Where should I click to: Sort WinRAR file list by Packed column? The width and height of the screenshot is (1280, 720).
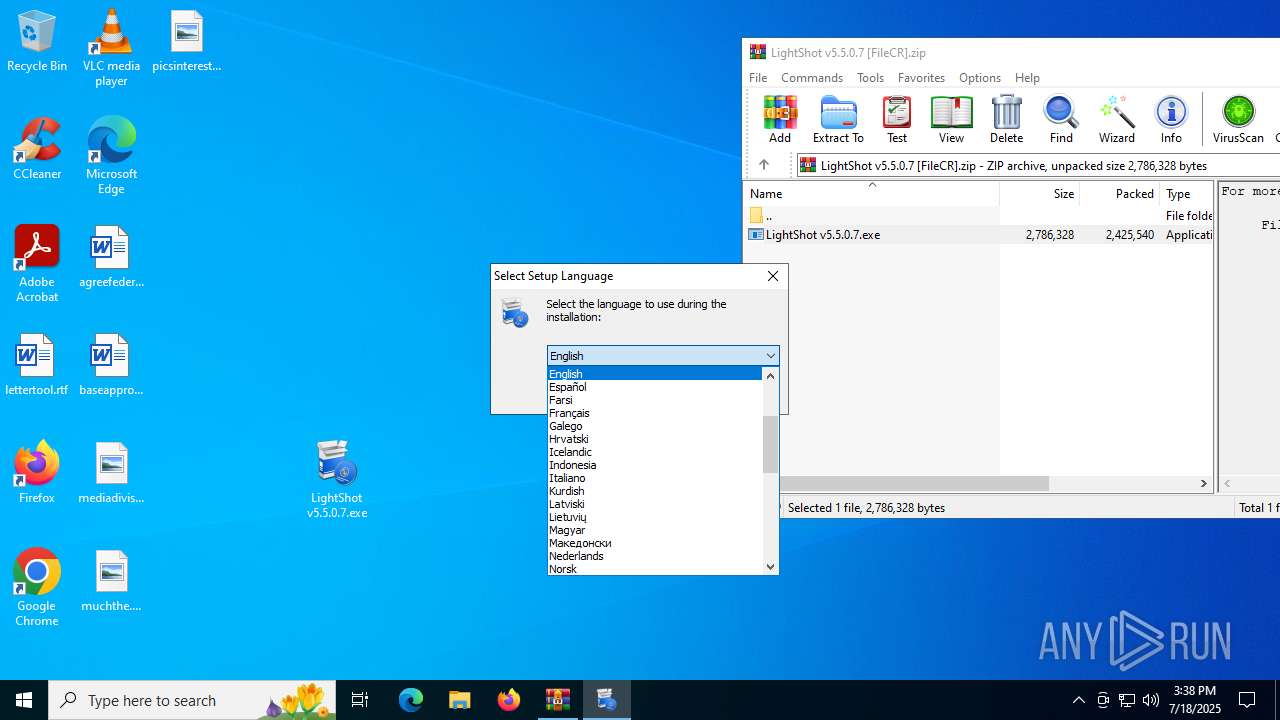click(1119, 193)
